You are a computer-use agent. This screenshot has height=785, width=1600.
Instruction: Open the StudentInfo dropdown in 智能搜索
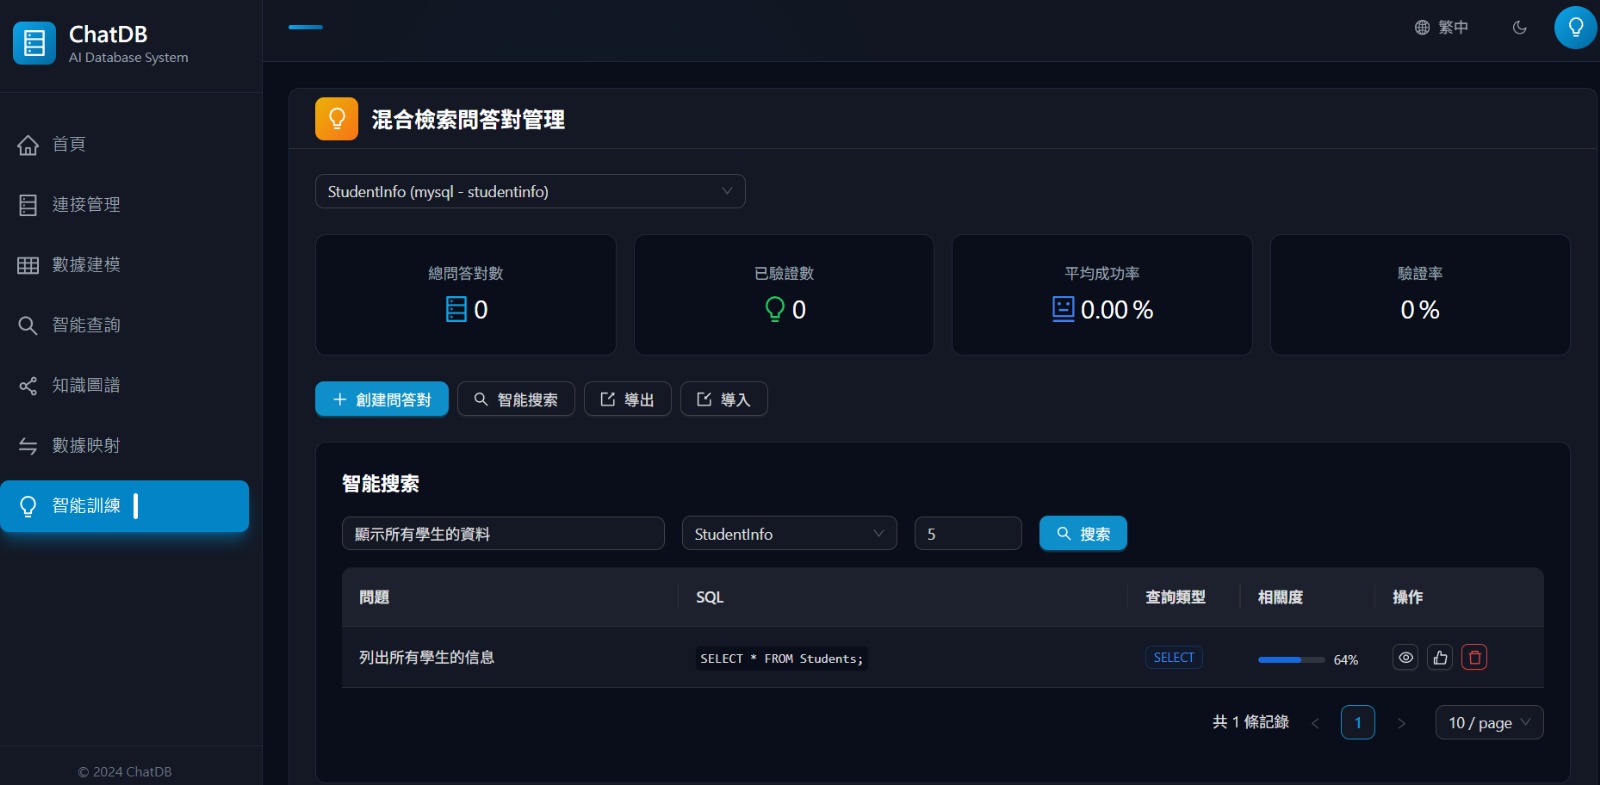[x=790, y=533]
